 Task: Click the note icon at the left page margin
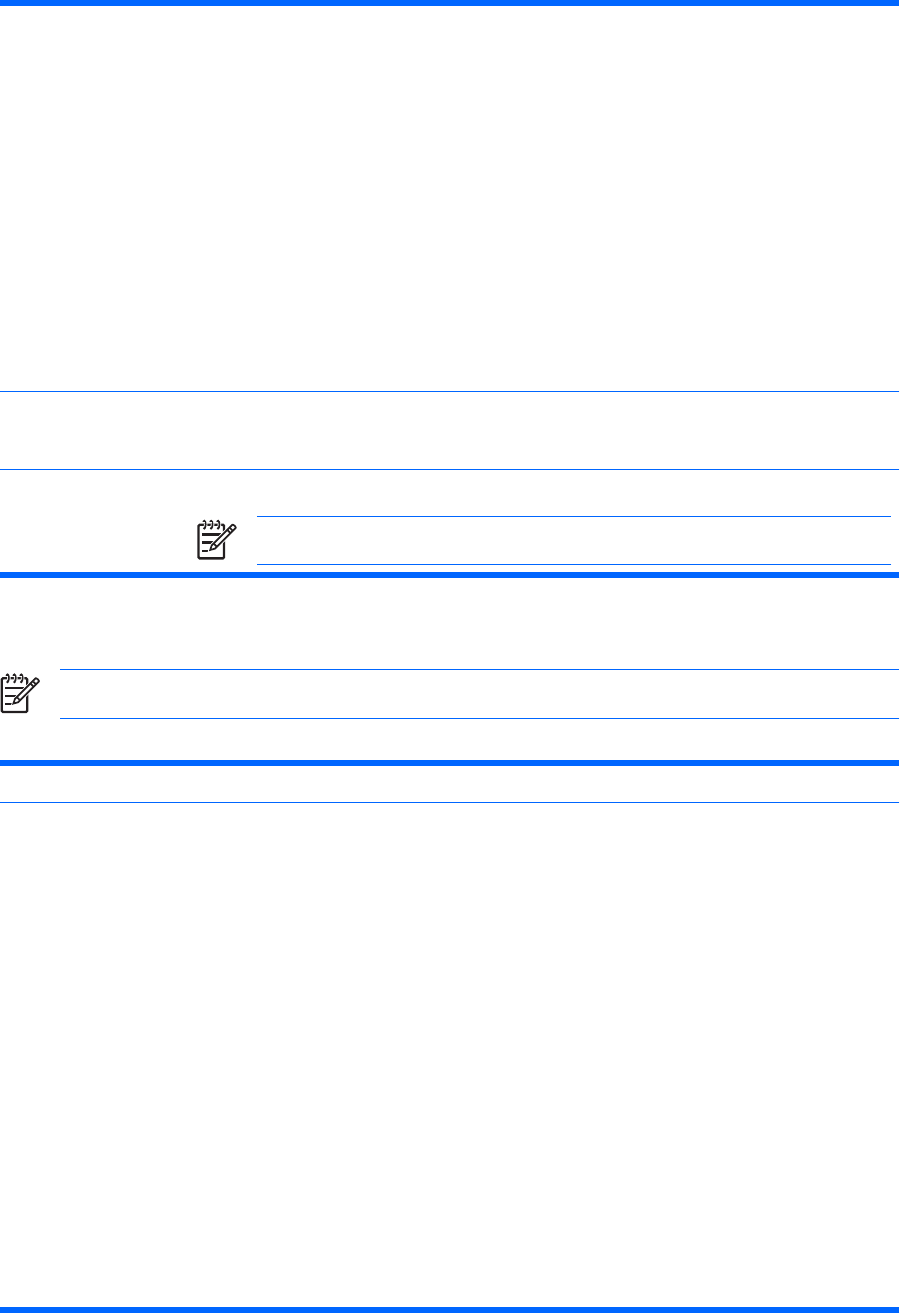(19, 694)
